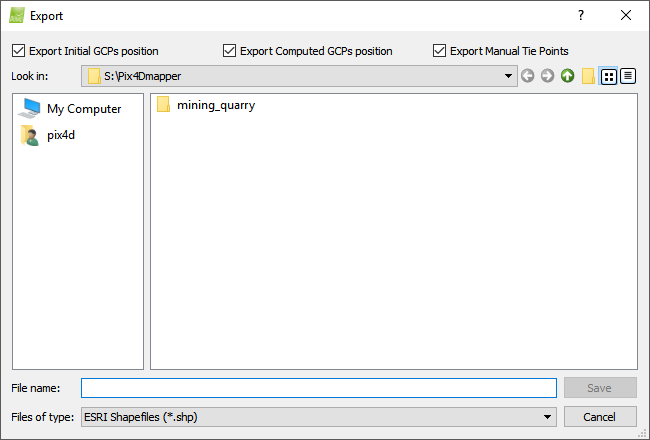Uncheck Export Initial GCPs position
The width and height of the screenshot is (650, 440).
click(19, 51)
